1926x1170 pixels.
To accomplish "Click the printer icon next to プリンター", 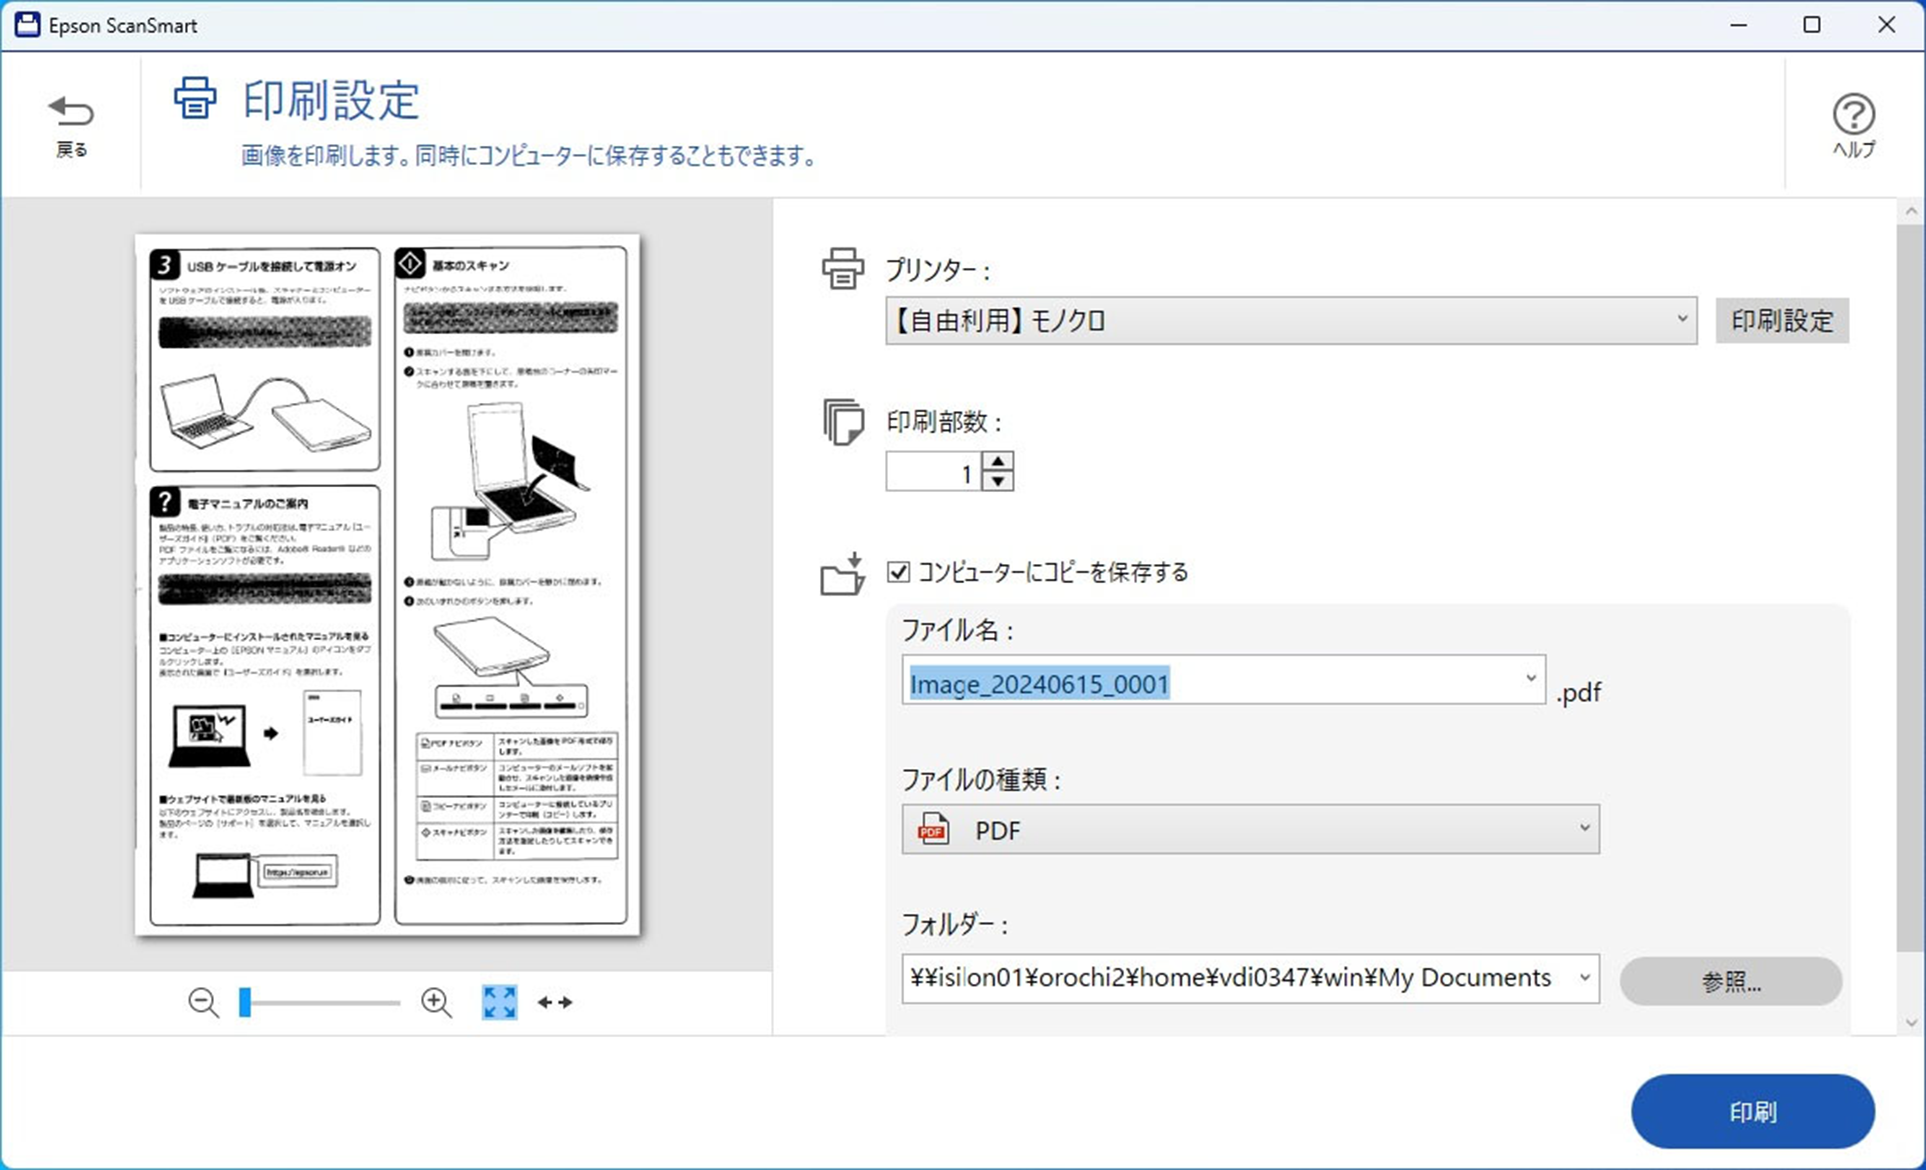I will [x=842, y=269].
